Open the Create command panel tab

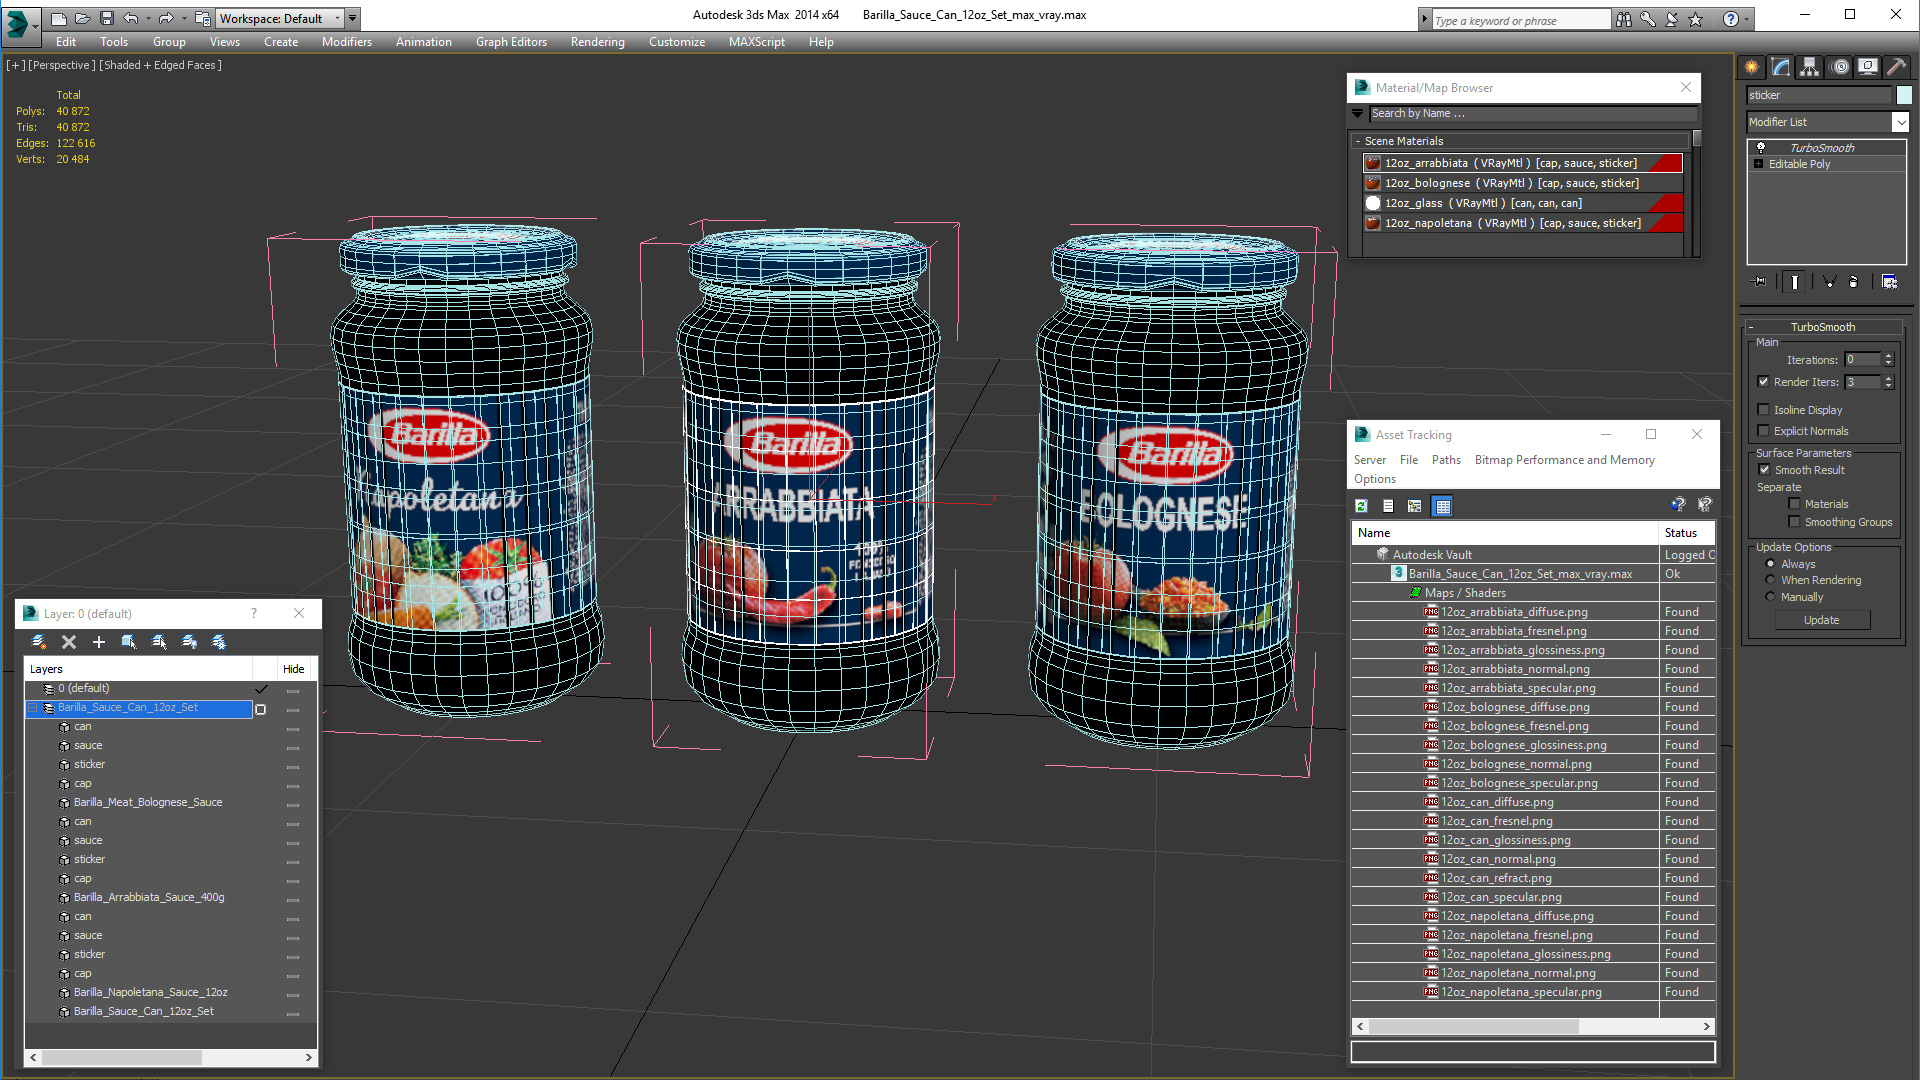[x=1751, y=67]
